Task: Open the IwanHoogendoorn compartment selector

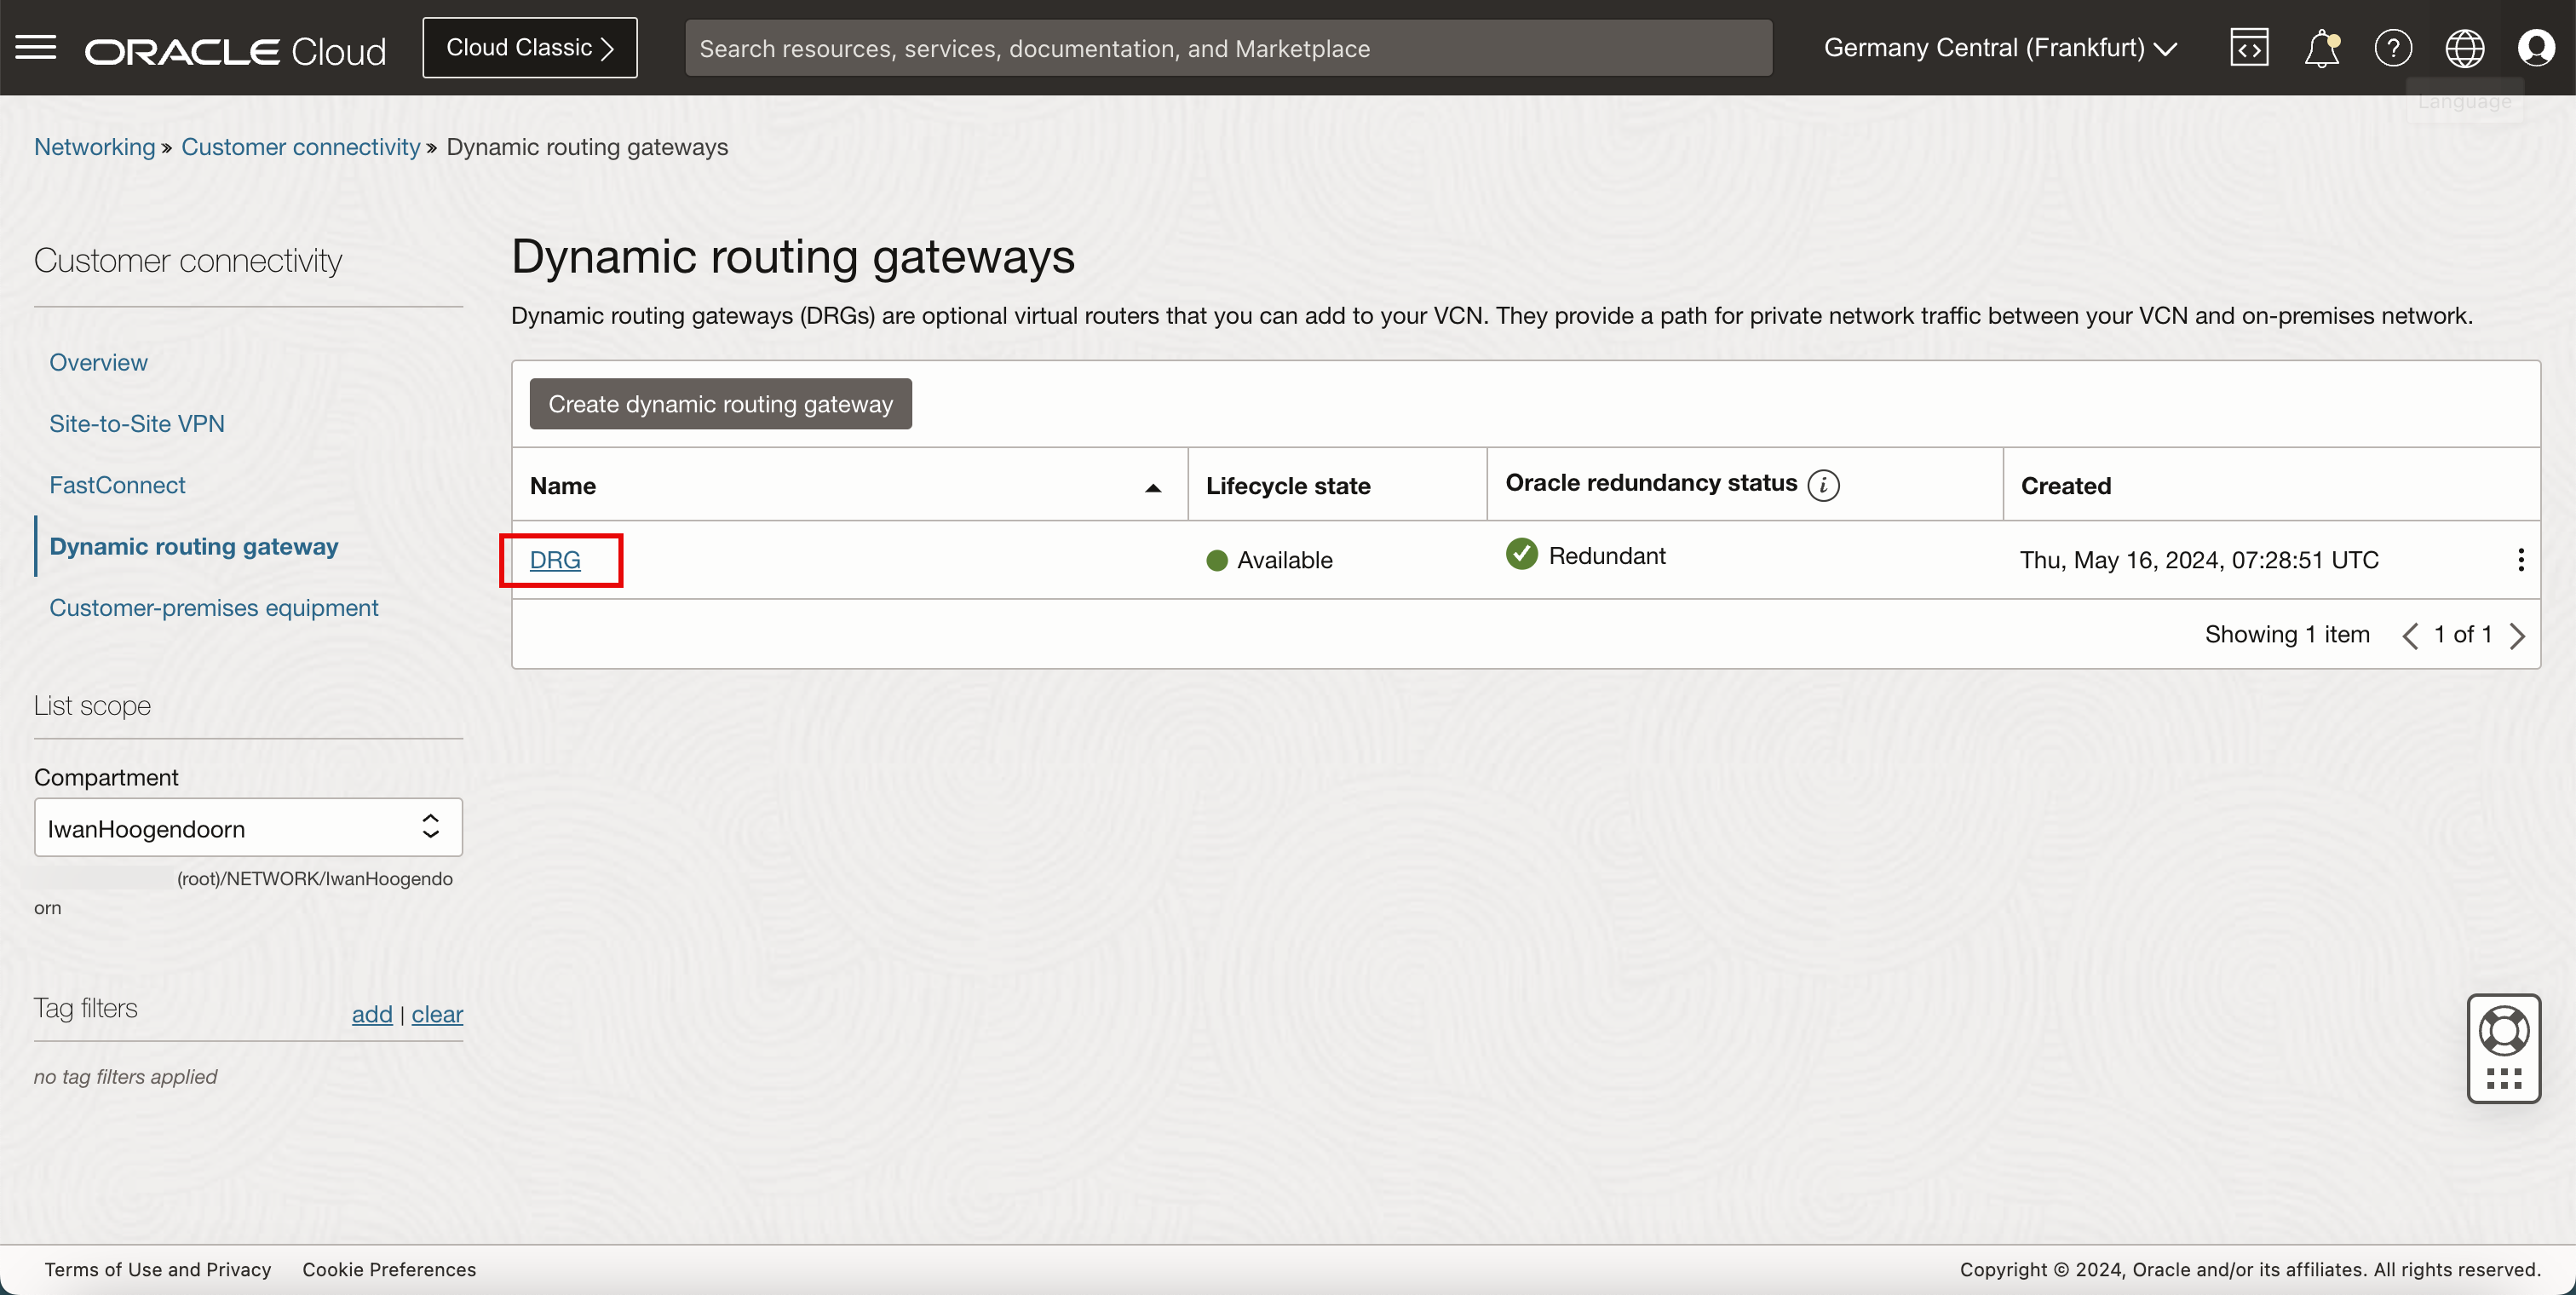Action: click(x=248, y=827)
